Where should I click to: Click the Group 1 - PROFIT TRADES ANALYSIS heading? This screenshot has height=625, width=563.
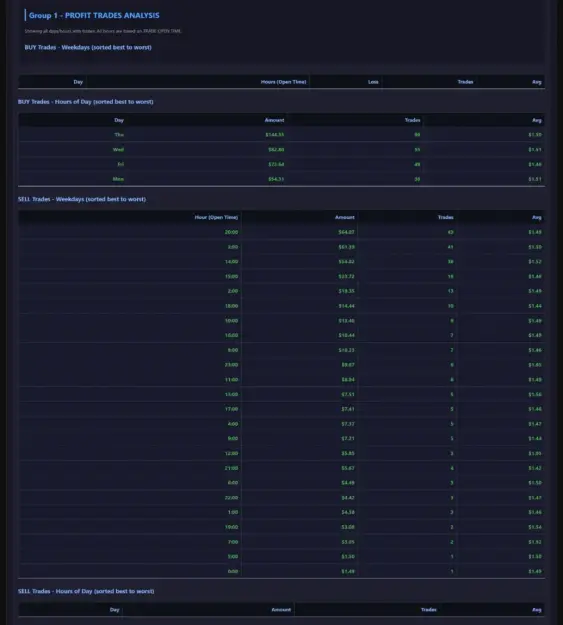point(94,16)
